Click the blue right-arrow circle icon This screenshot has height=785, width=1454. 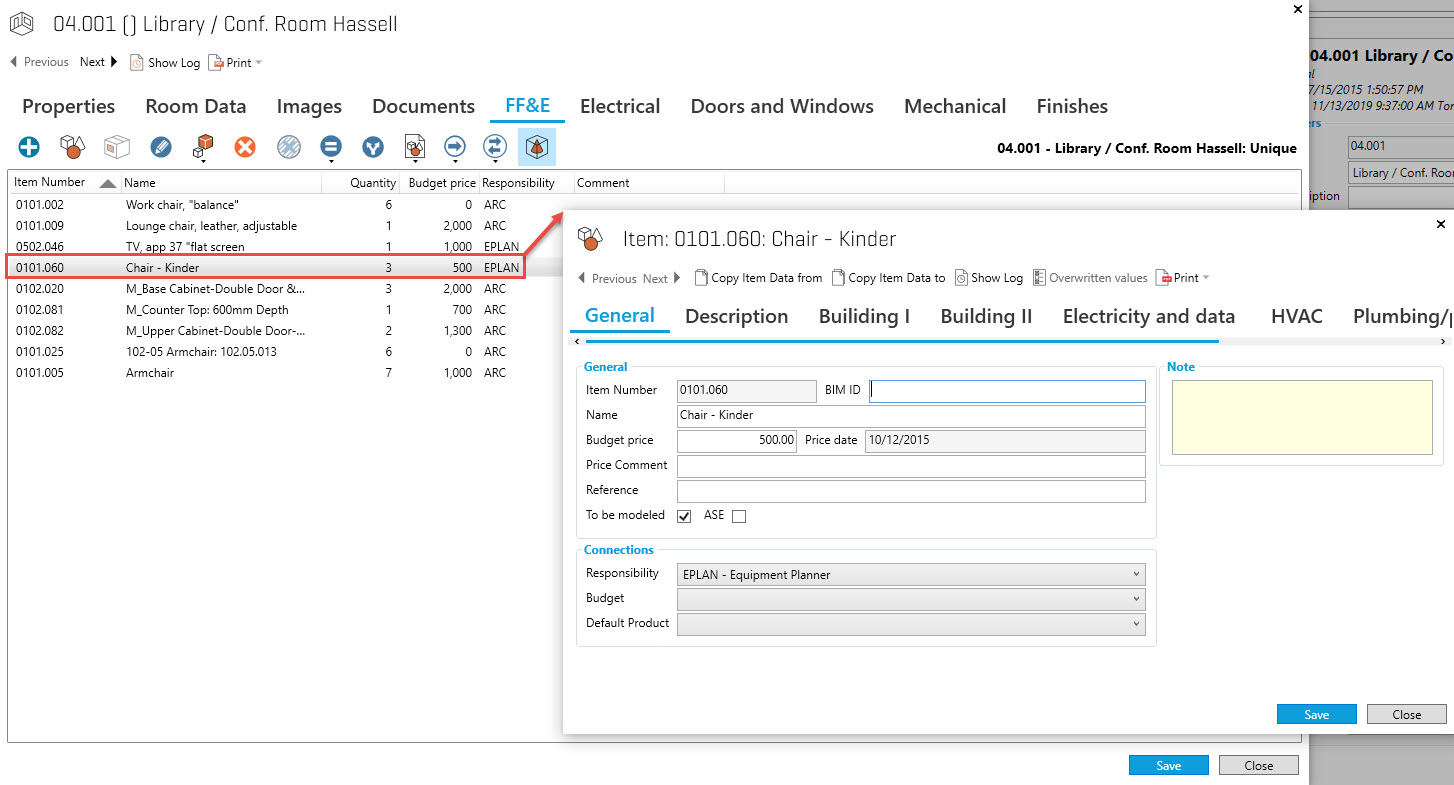(x=455, y=147)
